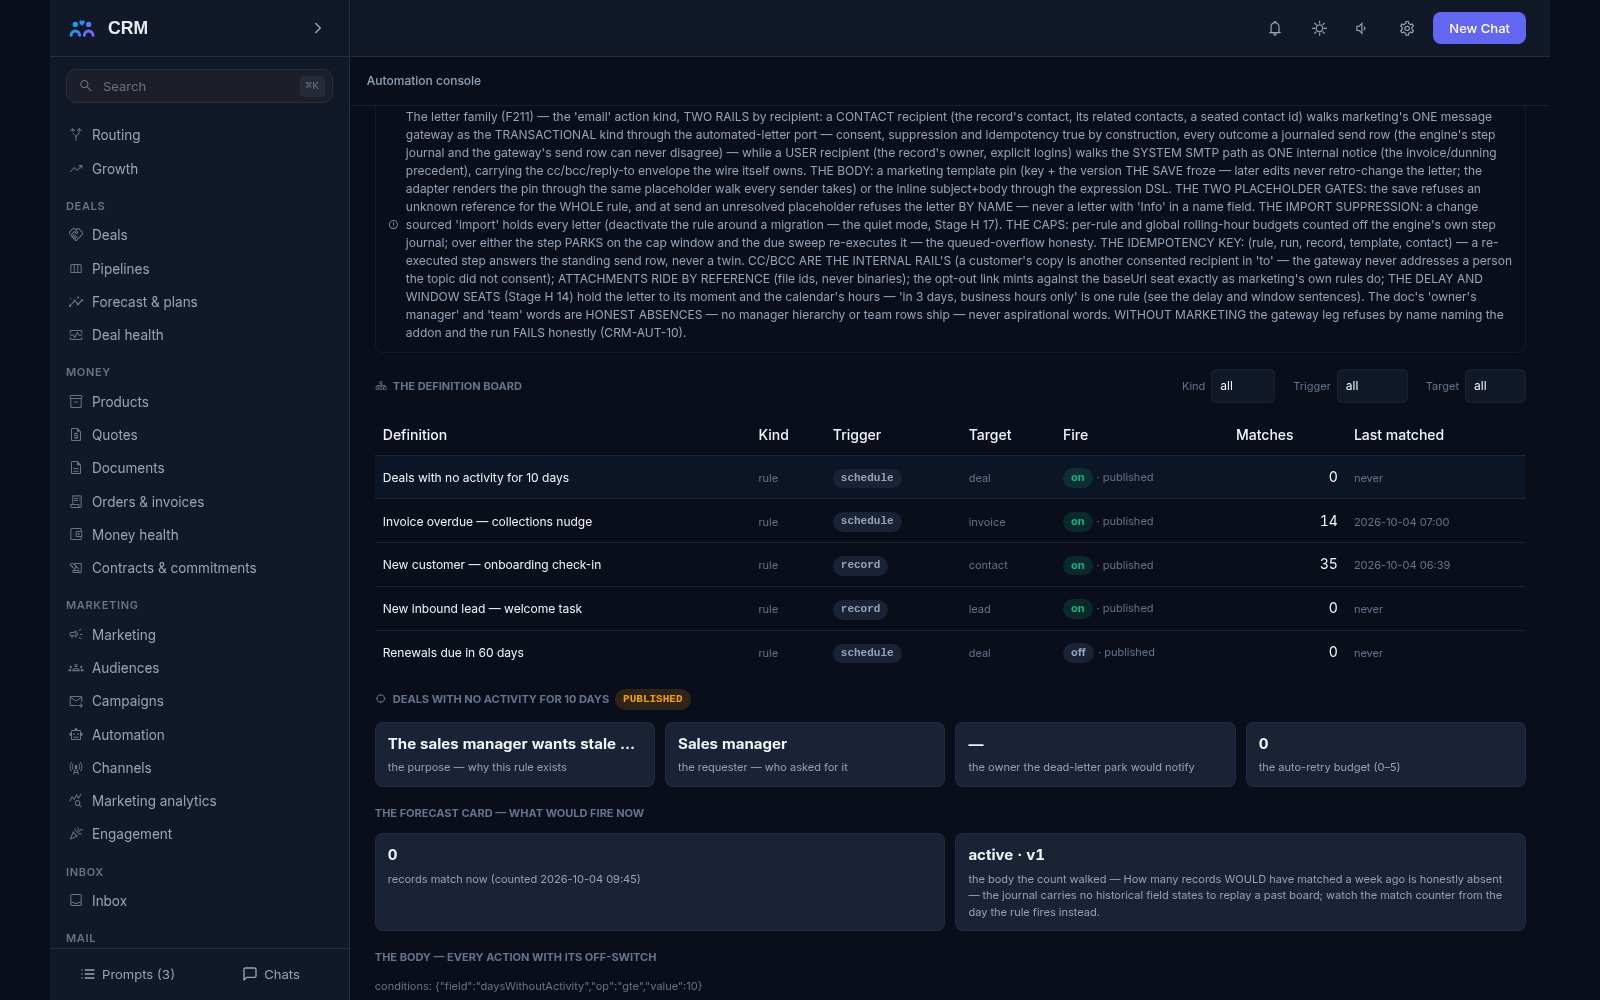Click the auto-retry budget card
This screenshot has width=1600, height=1000.
pyautogui.click(x=1385, y=755)
